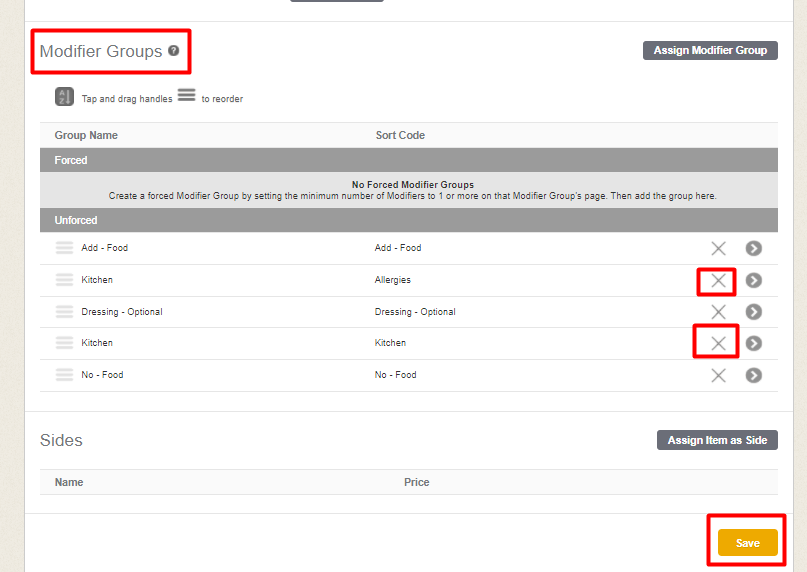This screenshot has height=572, width=807.
Task: Click the drag handle on the Kitchen sort code row
Action: click(64, 343)
